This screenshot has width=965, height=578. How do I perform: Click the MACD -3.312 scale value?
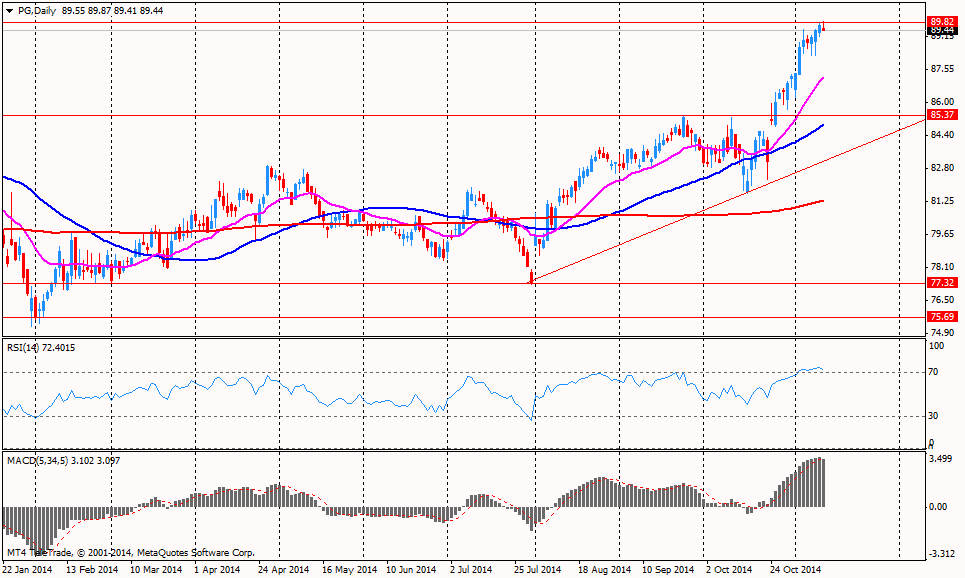(x=940, y=553)
